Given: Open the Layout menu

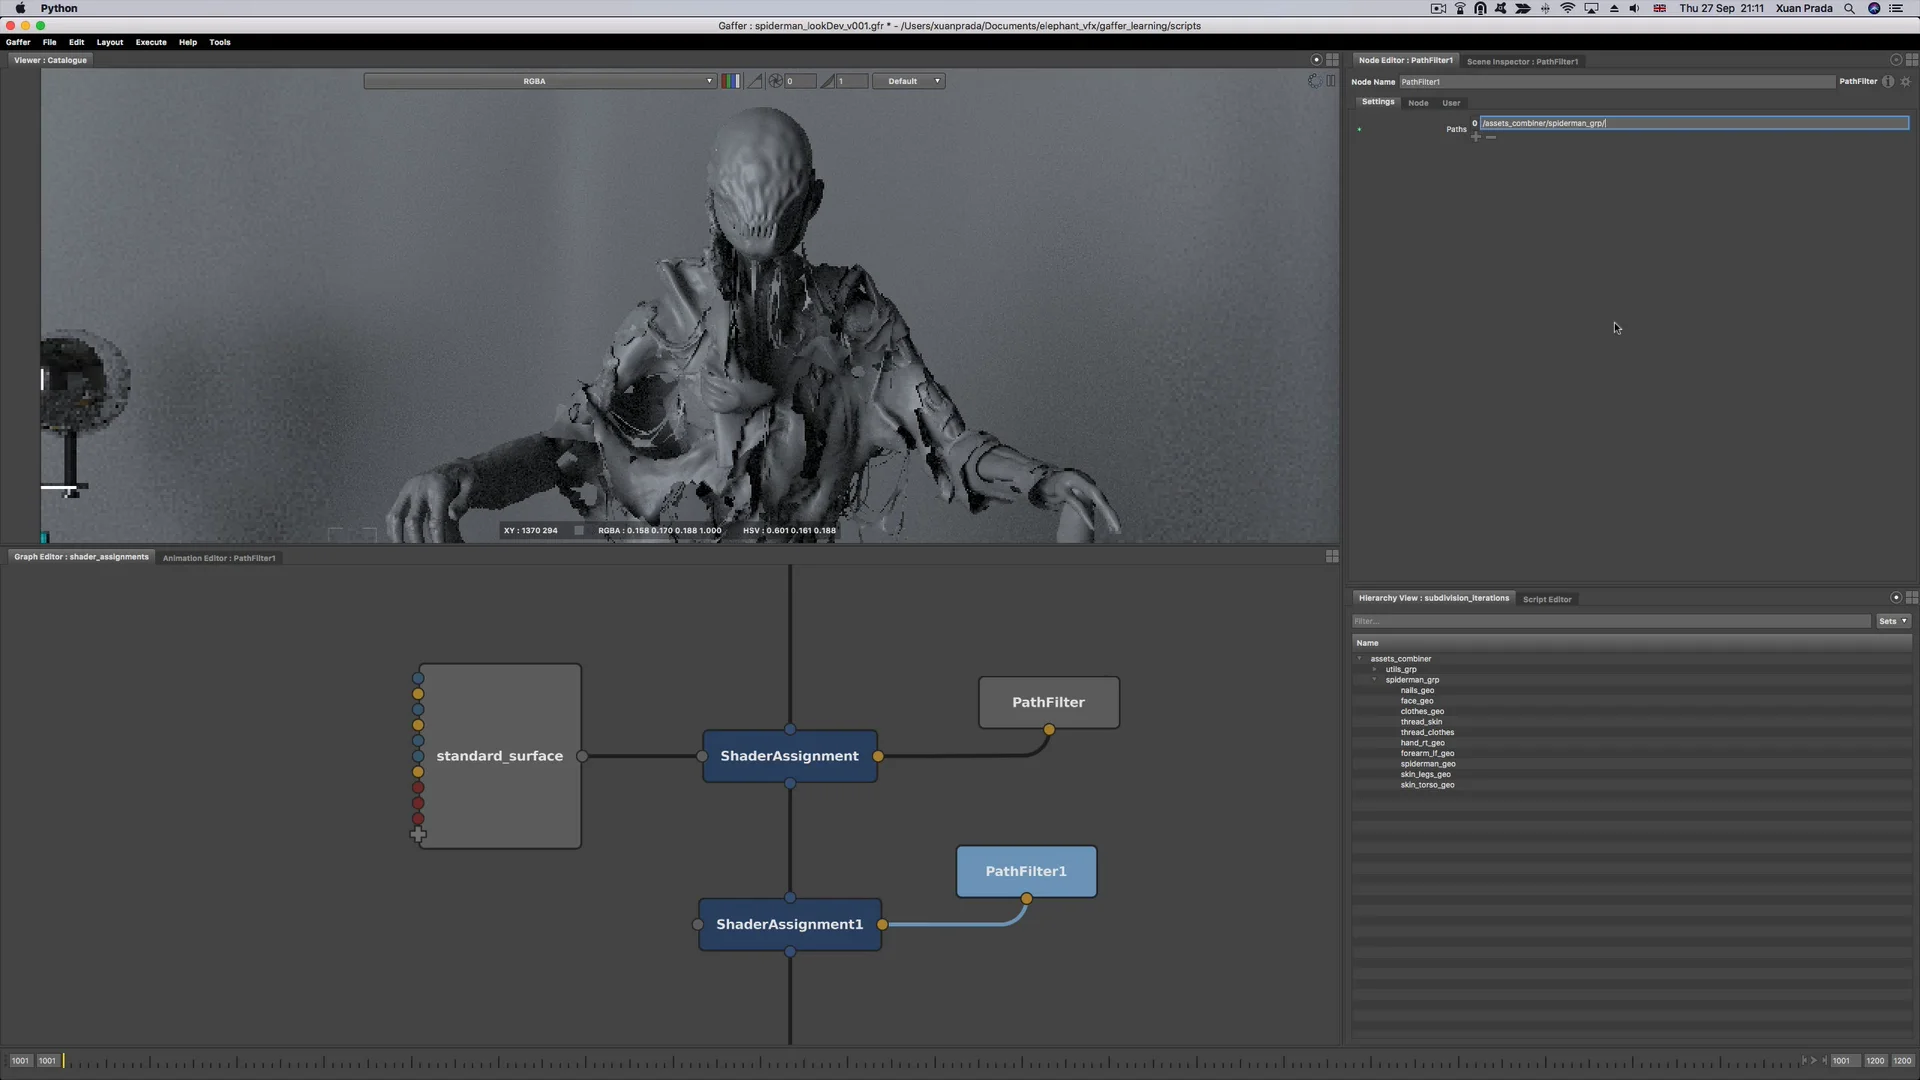Looking at the screenshot, I should [110, 42].
